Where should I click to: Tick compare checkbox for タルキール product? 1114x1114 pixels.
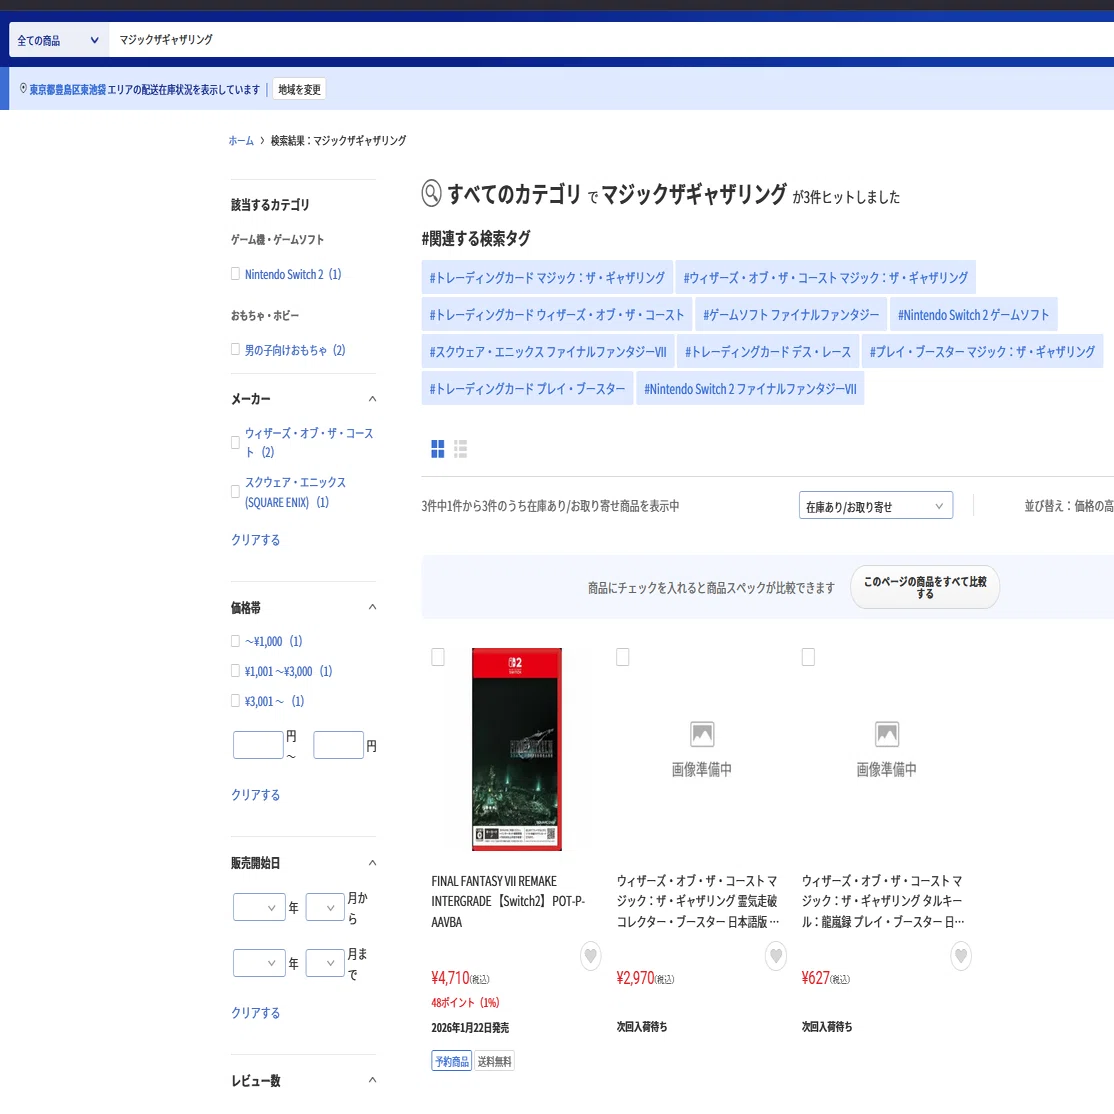(808, 657)
